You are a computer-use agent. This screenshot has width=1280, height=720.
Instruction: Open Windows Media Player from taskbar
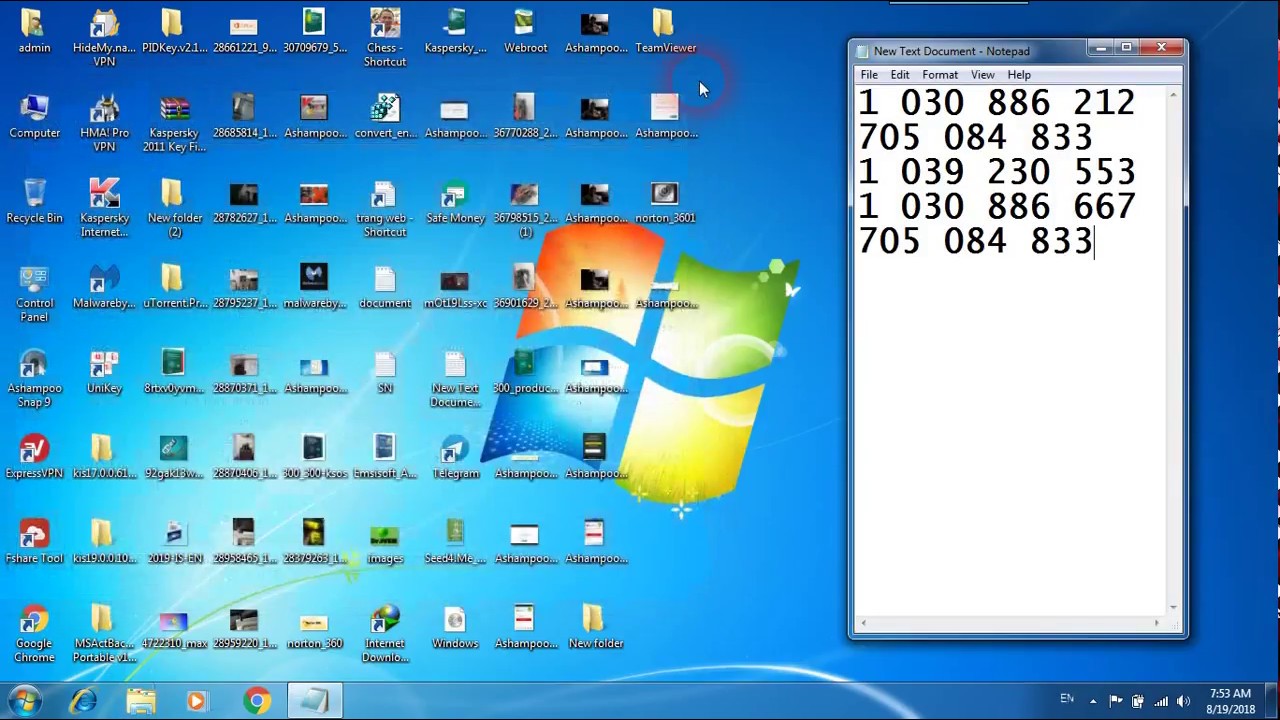coord(197,701)
